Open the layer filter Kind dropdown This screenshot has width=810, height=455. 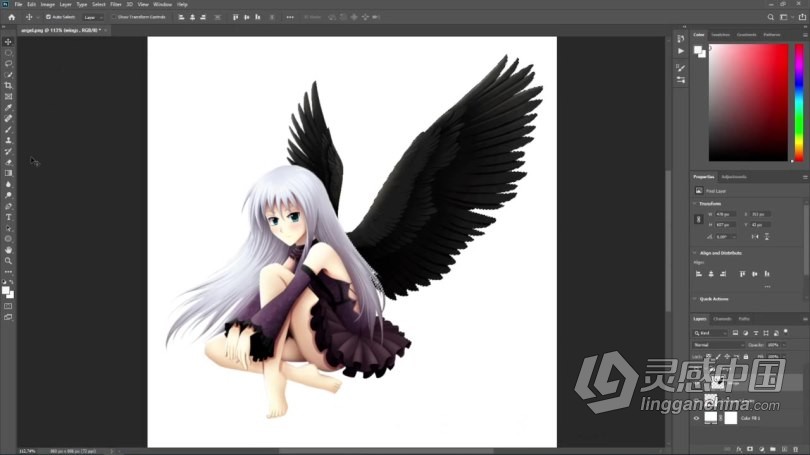pyautogui.click(x=710, y=333)
